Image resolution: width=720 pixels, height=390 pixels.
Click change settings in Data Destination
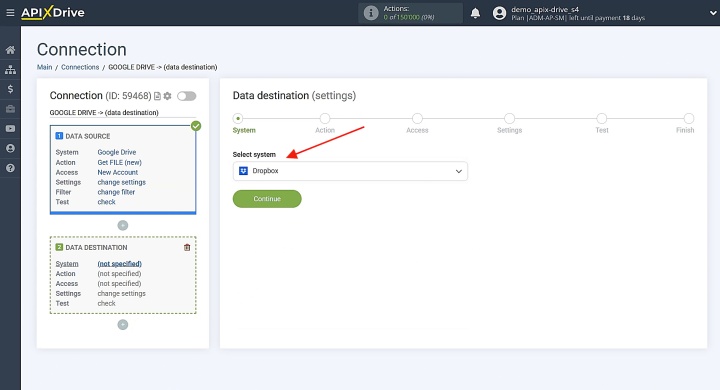121,294
